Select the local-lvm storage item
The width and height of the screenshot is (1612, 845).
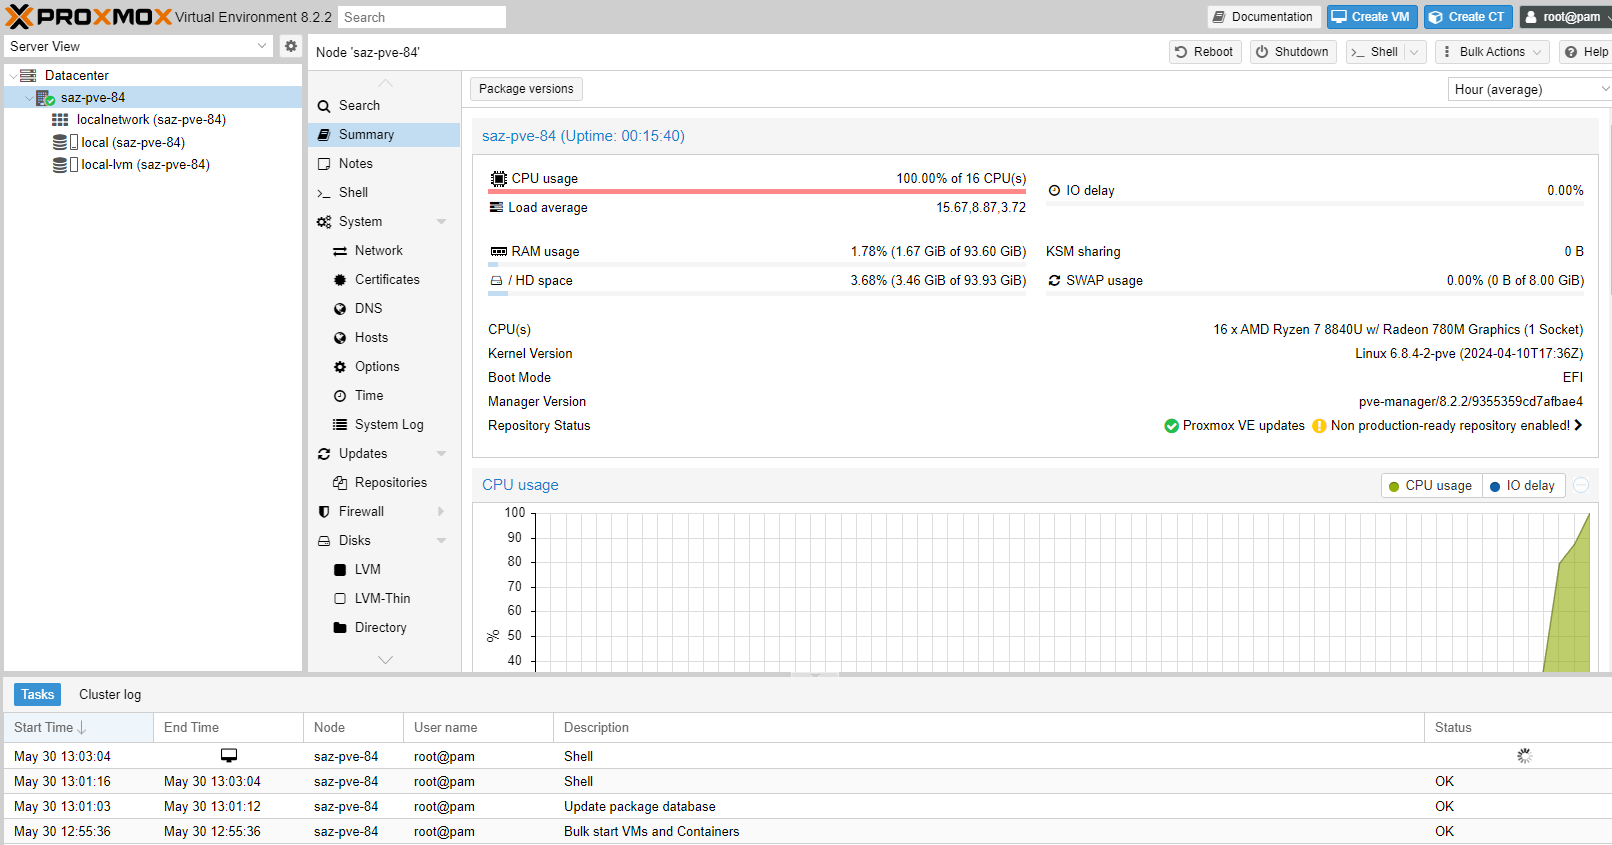[145, 165]
